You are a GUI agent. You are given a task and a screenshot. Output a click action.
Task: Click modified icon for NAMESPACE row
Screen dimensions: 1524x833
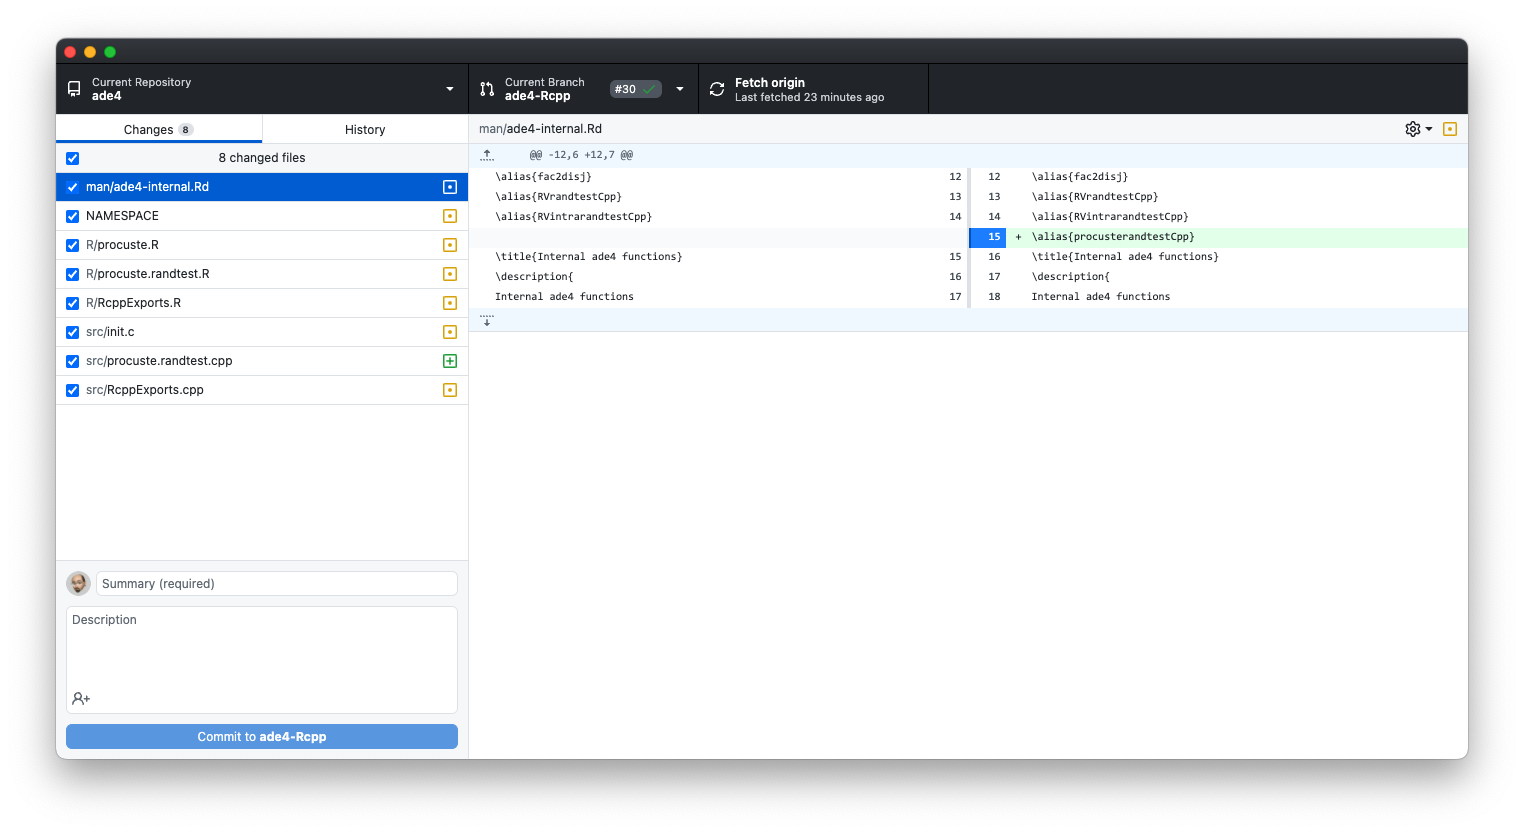[x=450, y=216]
